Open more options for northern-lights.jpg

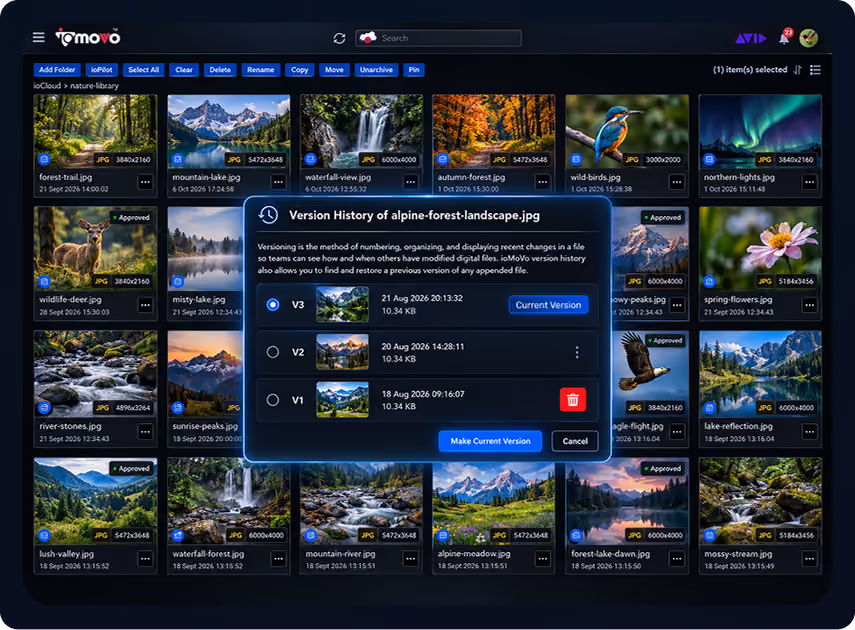coord(810,182)
